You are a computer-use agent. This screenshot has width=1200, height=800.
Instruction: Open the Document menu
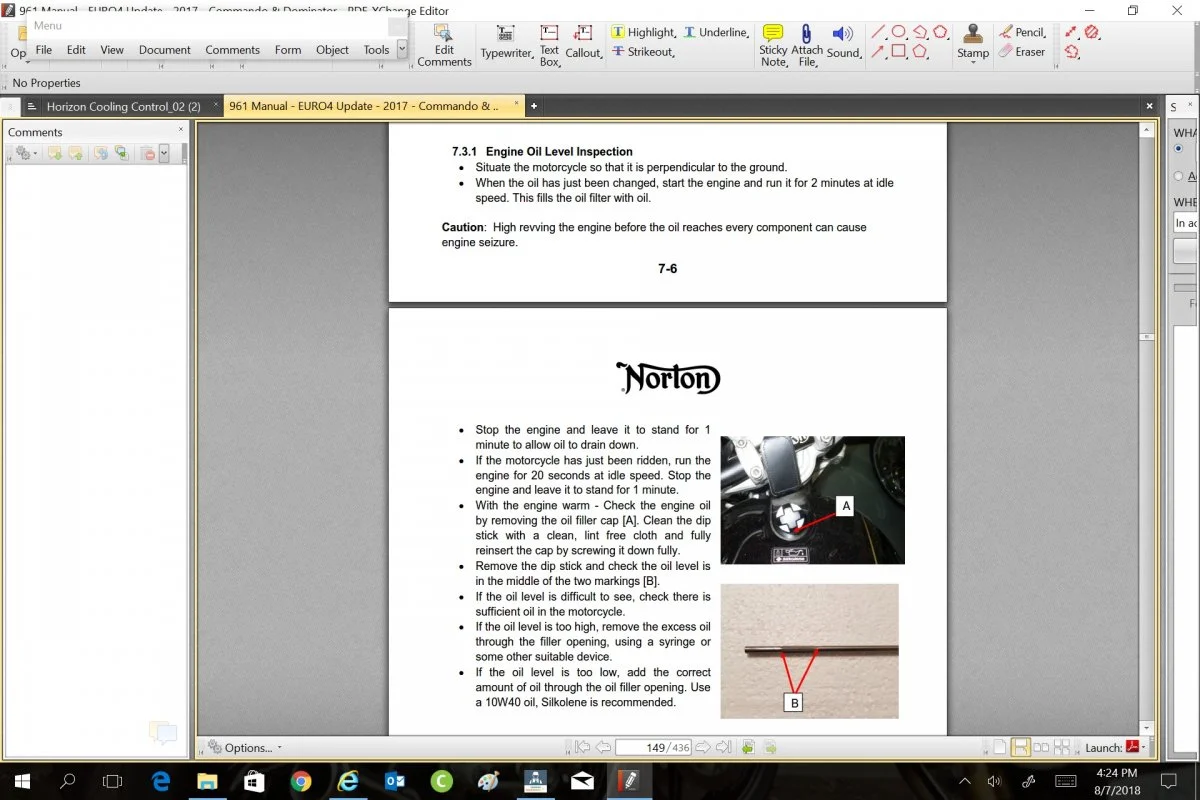[x=164, y=50]
